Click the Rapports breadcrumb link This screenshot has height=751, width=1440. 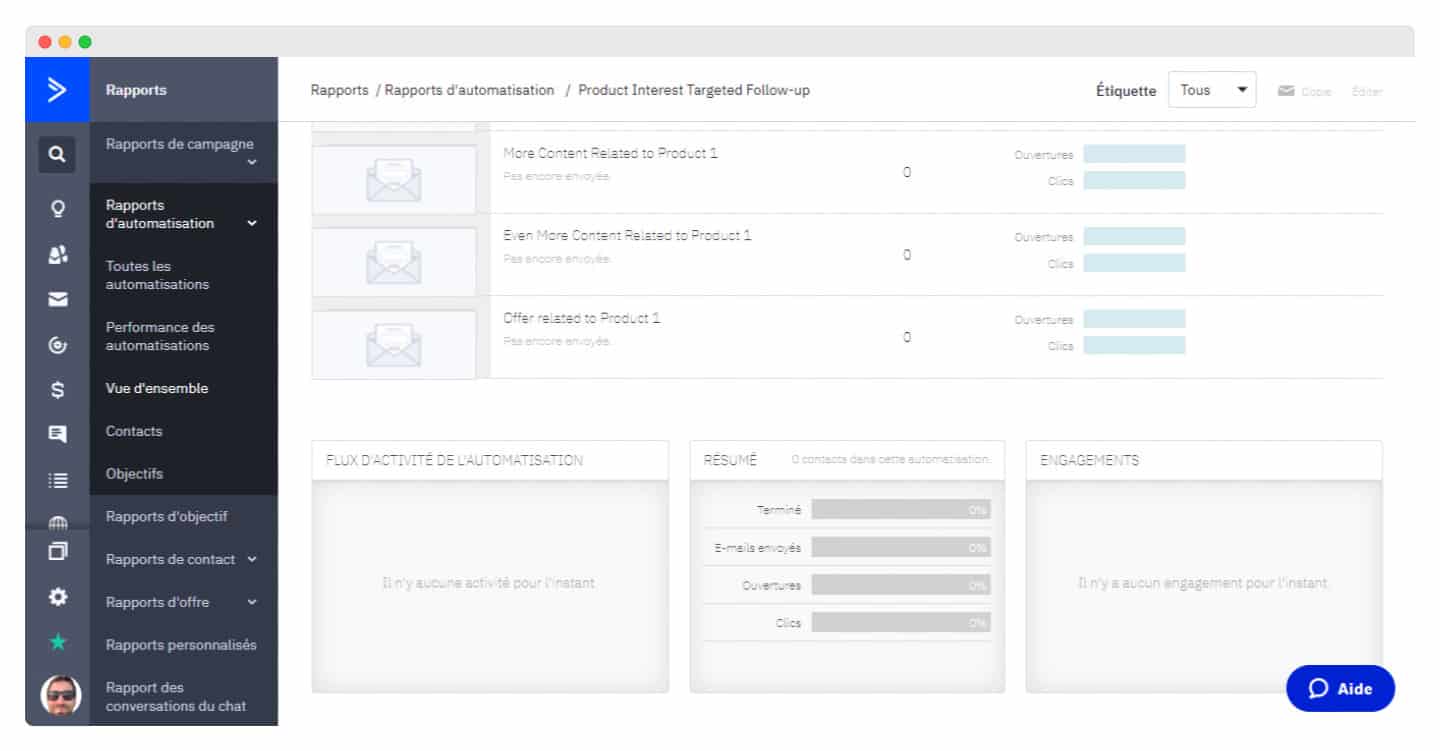[339, 90]
